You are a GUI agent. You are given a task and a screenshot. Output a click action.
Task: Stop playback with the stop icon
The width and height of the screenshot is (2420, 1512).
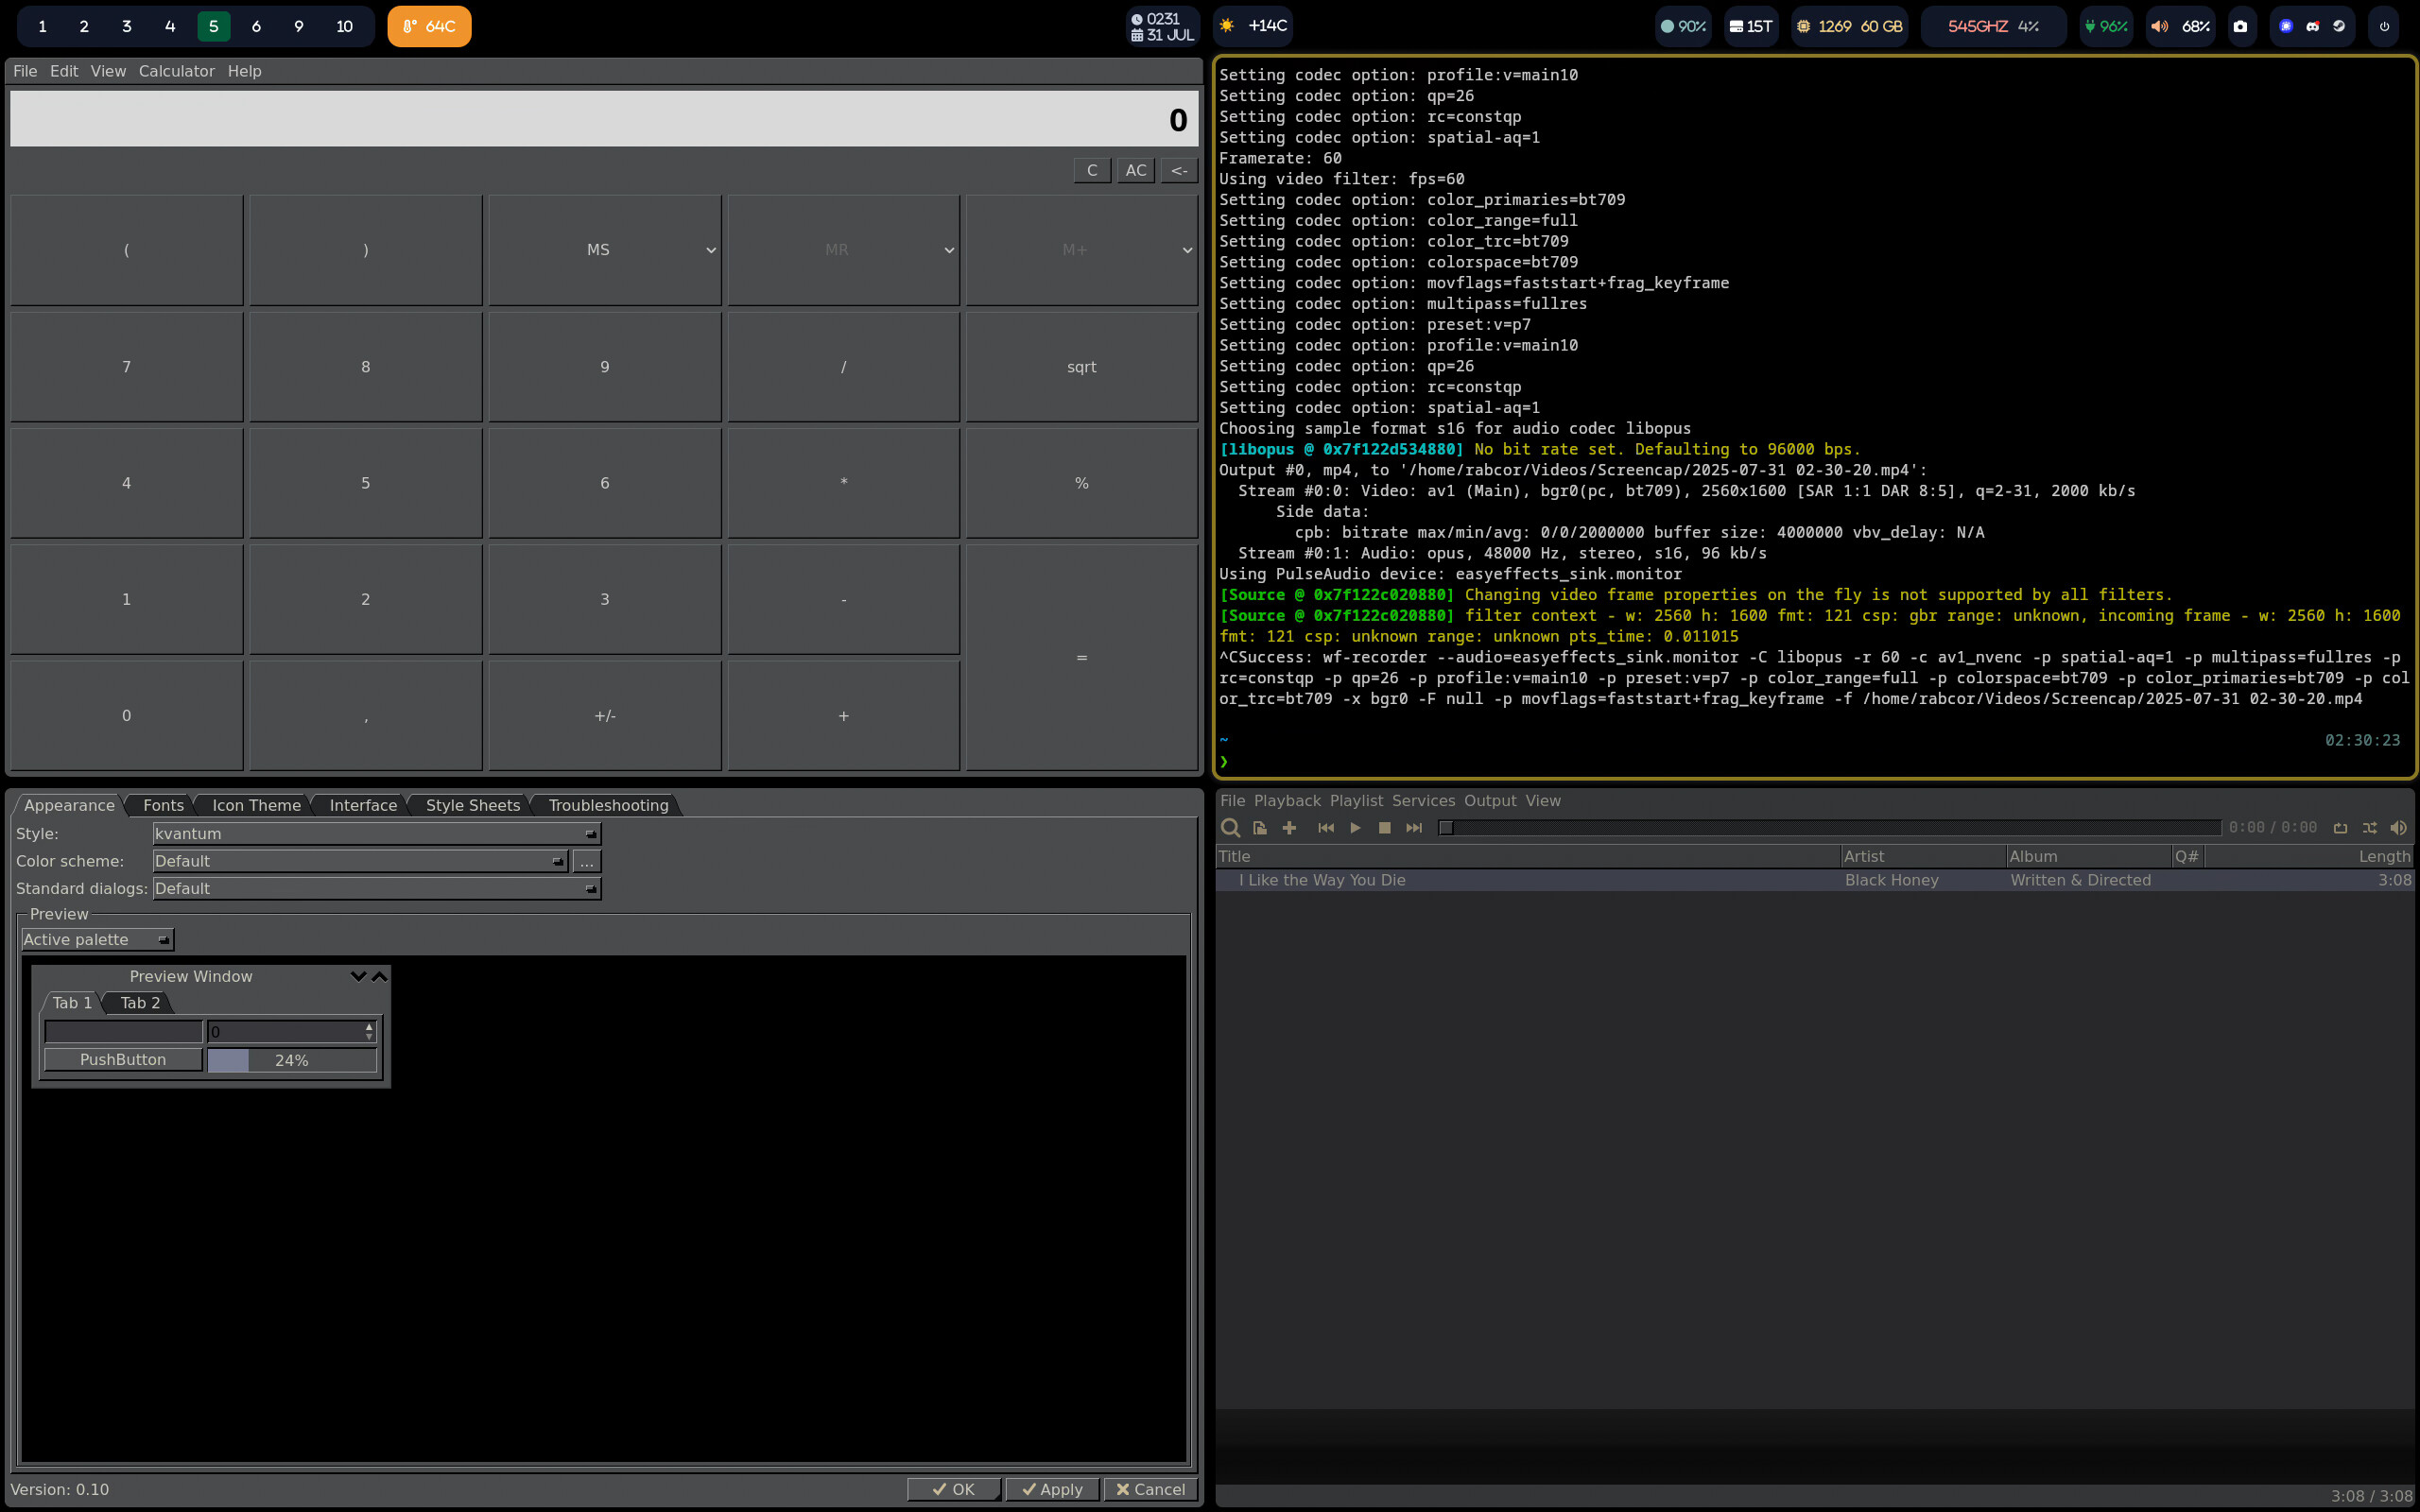coord(1384,828)
